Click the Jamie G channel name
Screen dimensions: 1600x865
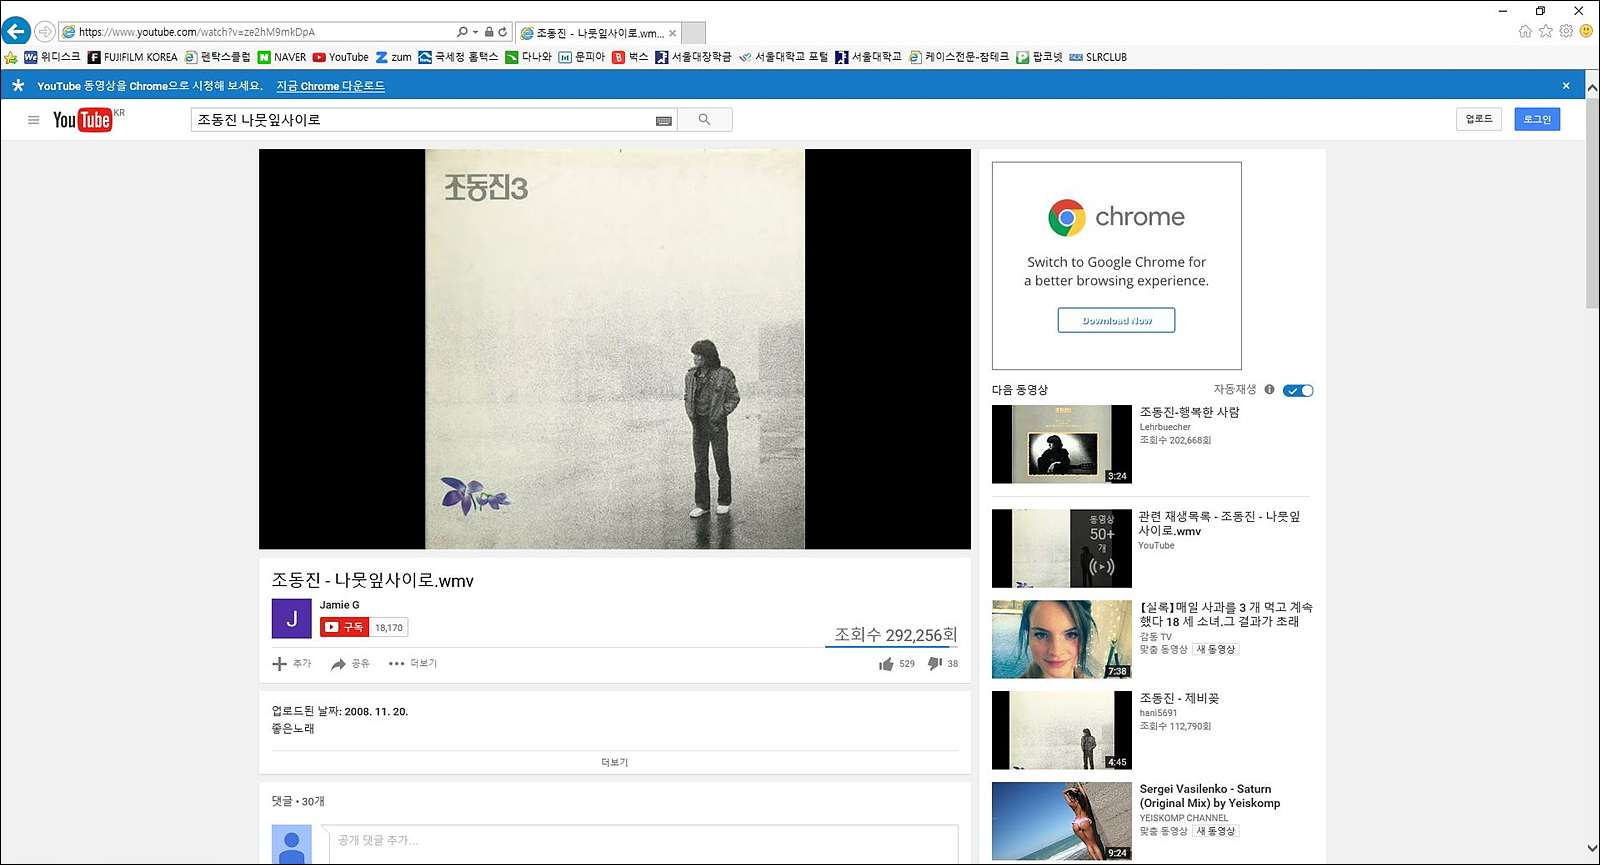tap(339, 605)
